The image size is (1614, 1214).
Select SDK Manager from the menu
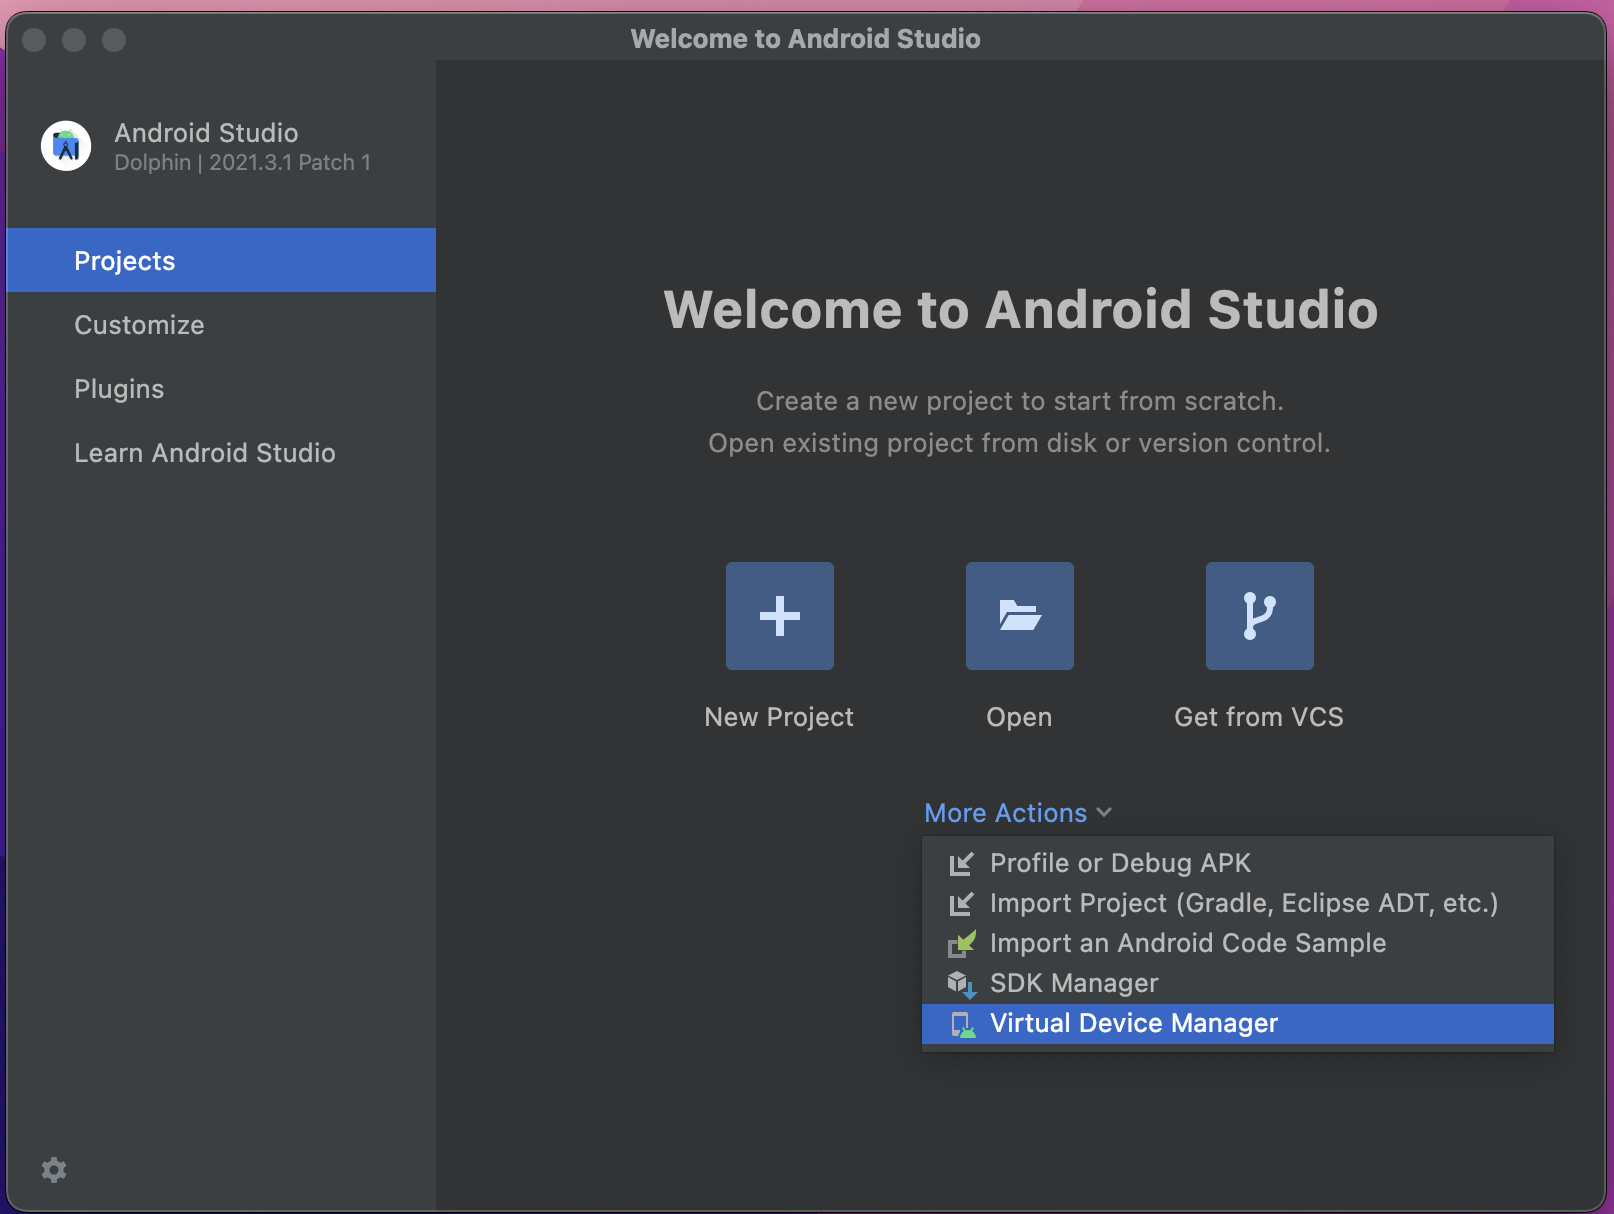tap(1074, 984)
